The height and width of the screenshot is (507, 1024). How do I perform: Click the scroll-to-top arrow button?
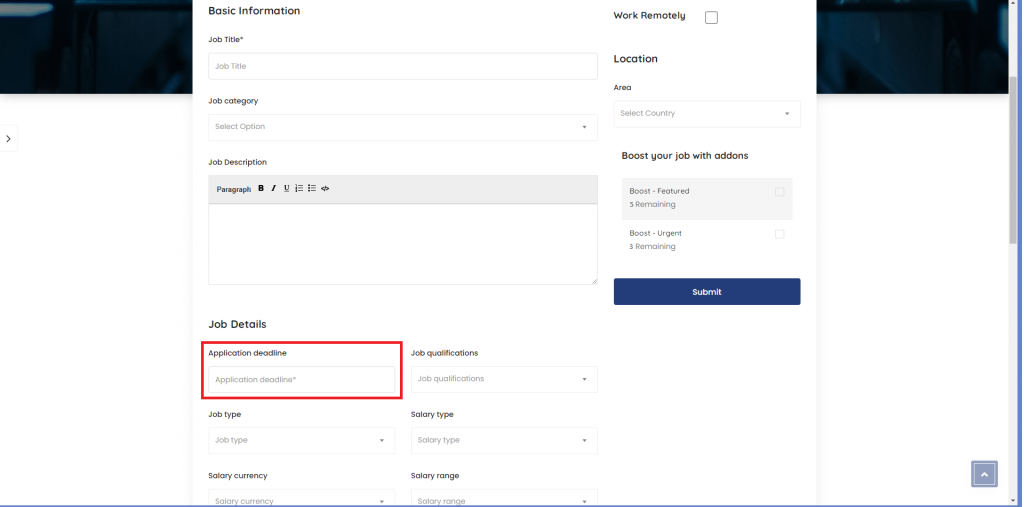click(984, 474)
